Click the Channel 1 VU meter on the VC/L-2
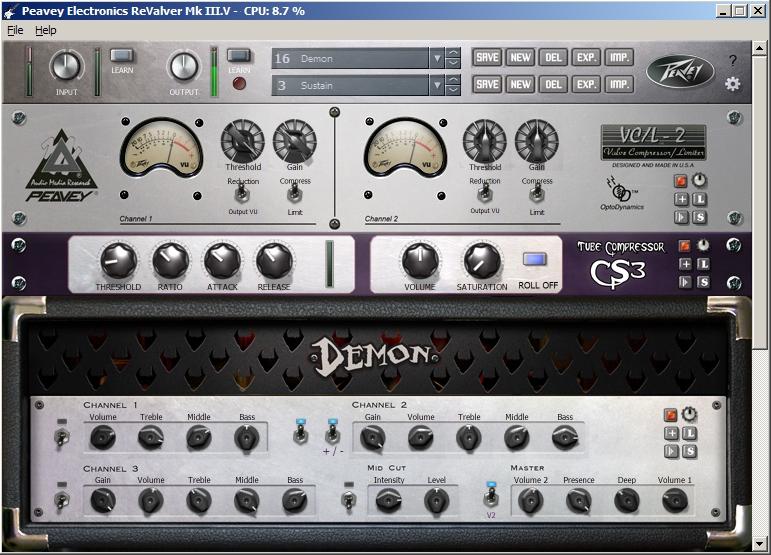Screen dimensions: 771x555 tap(161, 149)
